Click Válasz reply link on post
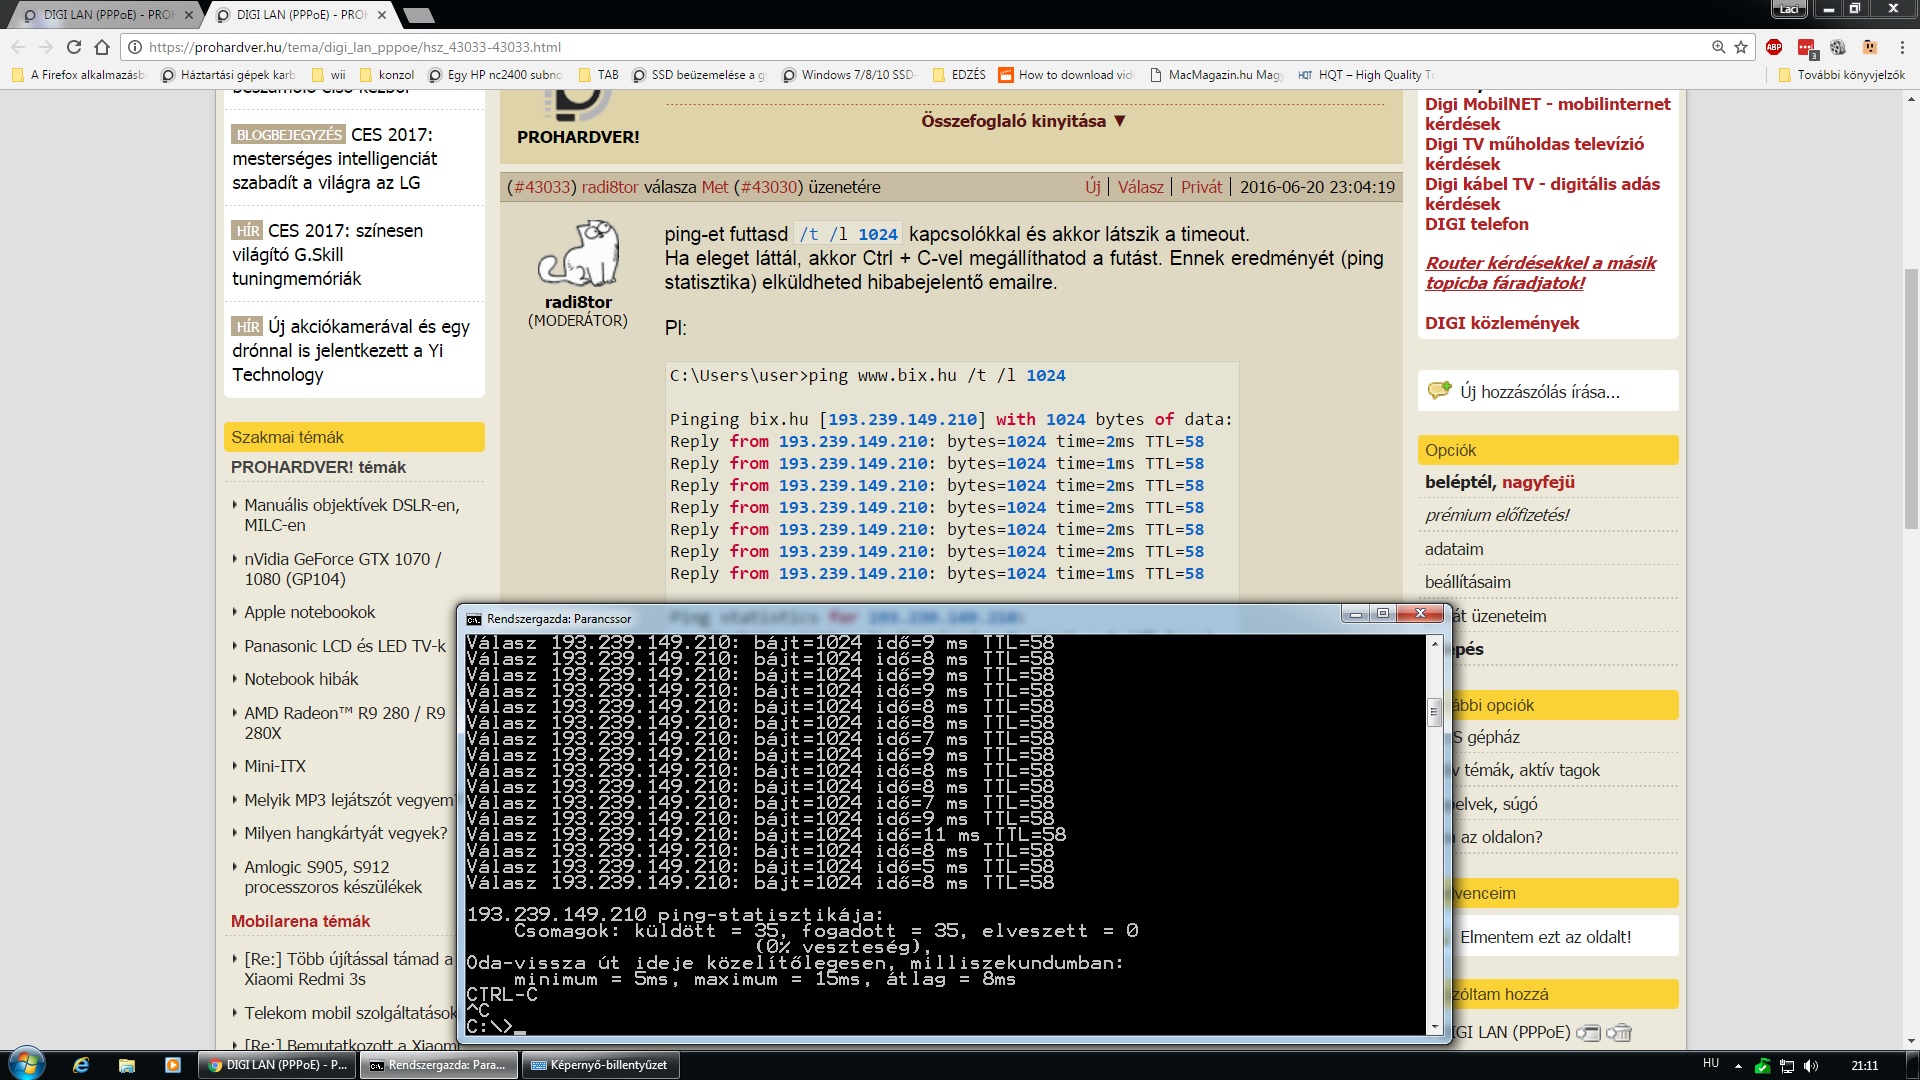The image size is (1920, 1080). point(1140,187)
